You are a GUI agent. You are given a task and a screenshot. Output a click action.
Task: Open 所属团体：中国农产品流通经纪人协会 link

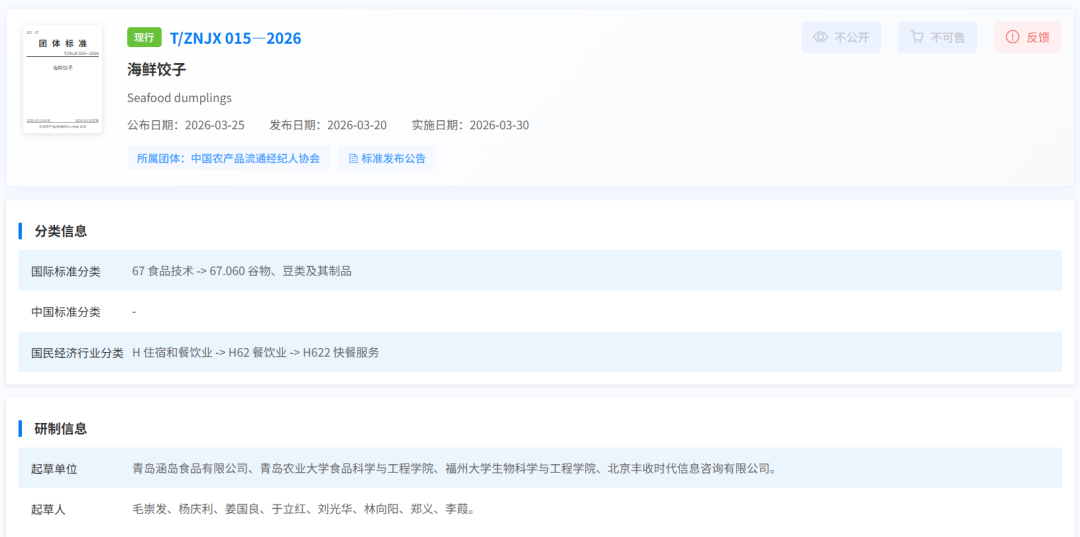[x=228, y=158]
